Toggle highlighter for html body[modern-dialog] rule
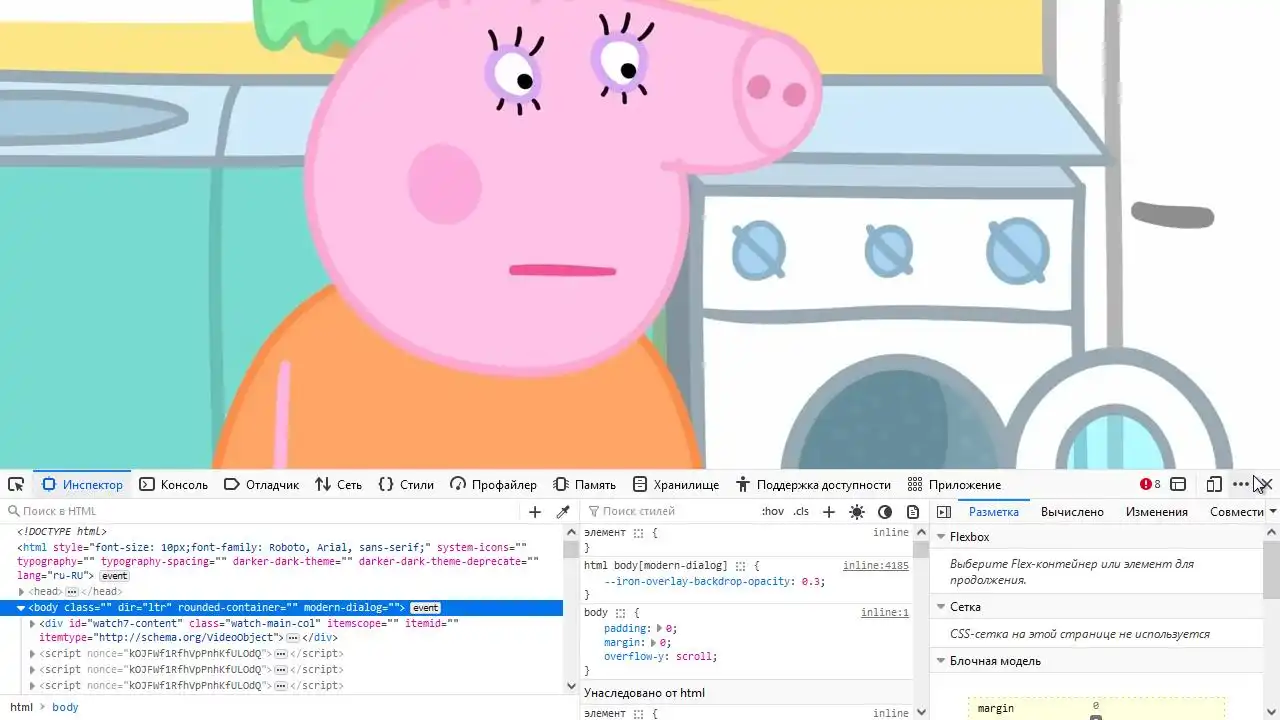 pos(741,566)
